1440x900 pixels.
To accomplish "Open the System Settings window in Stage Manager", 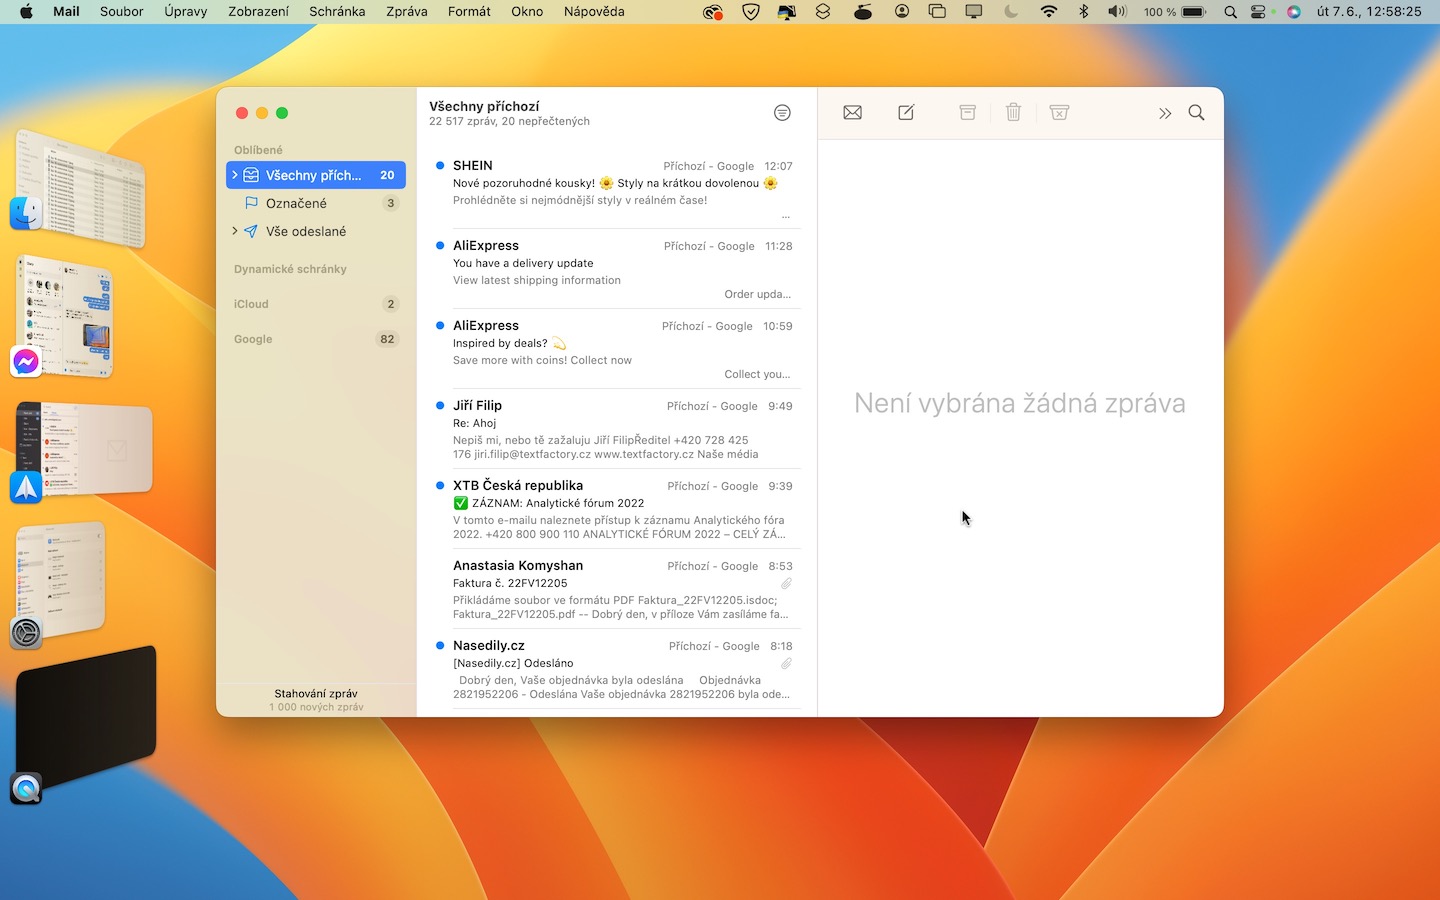I will pyautogui.click(x=60, y=585).
